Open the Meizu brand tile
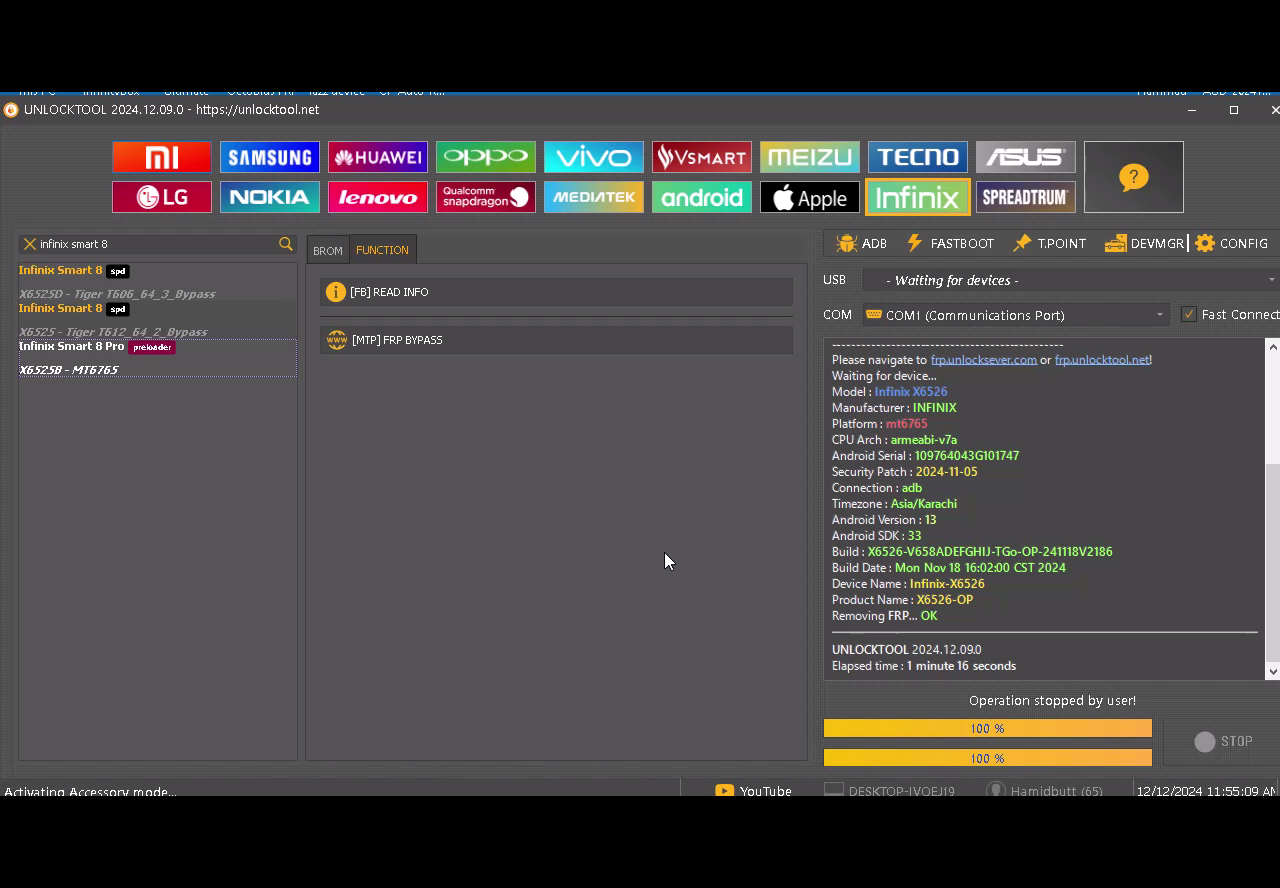The width and height of the screenshot is (1280, 888). pos(810,157)
